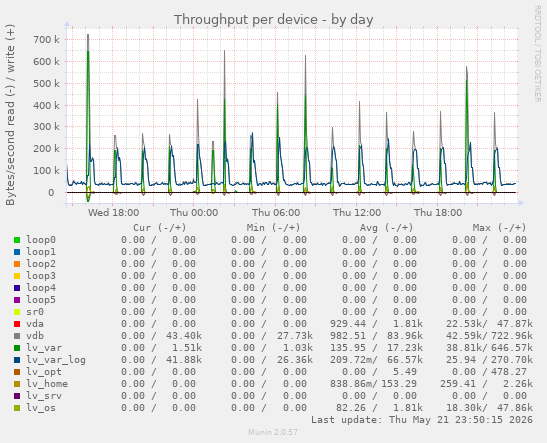The height and width of the screenshot is (443, 547).
Task: Click the 'Avg (-/+)' column header
Action: coord(387,228)
